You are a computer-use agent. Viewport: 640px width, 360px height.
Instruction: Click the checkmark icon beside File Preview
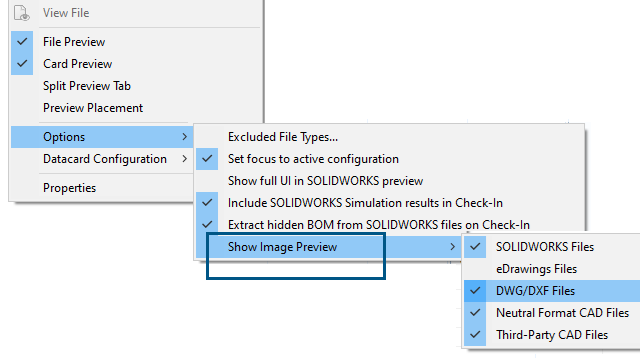click(x=22, y=42)
